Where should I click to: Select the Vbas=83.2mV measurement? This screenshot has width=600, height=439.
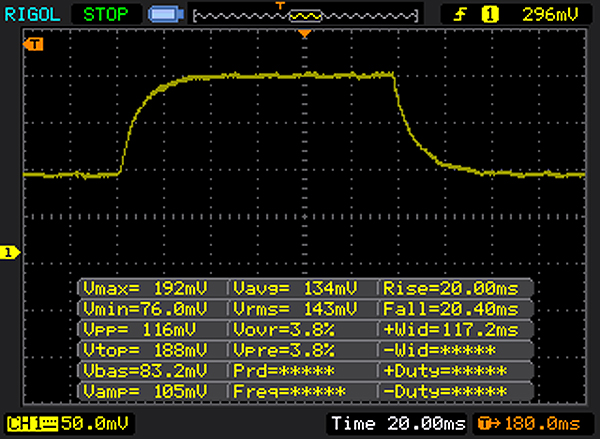(145, 370)
